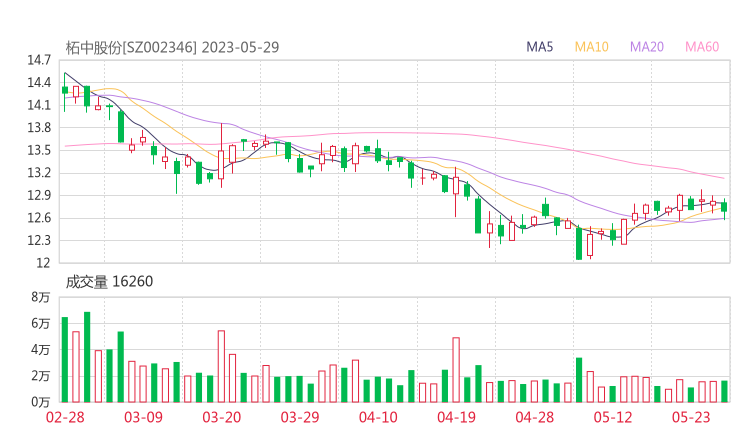
Task: Click the 13.2 price axis label
Action: pos(39,173)
